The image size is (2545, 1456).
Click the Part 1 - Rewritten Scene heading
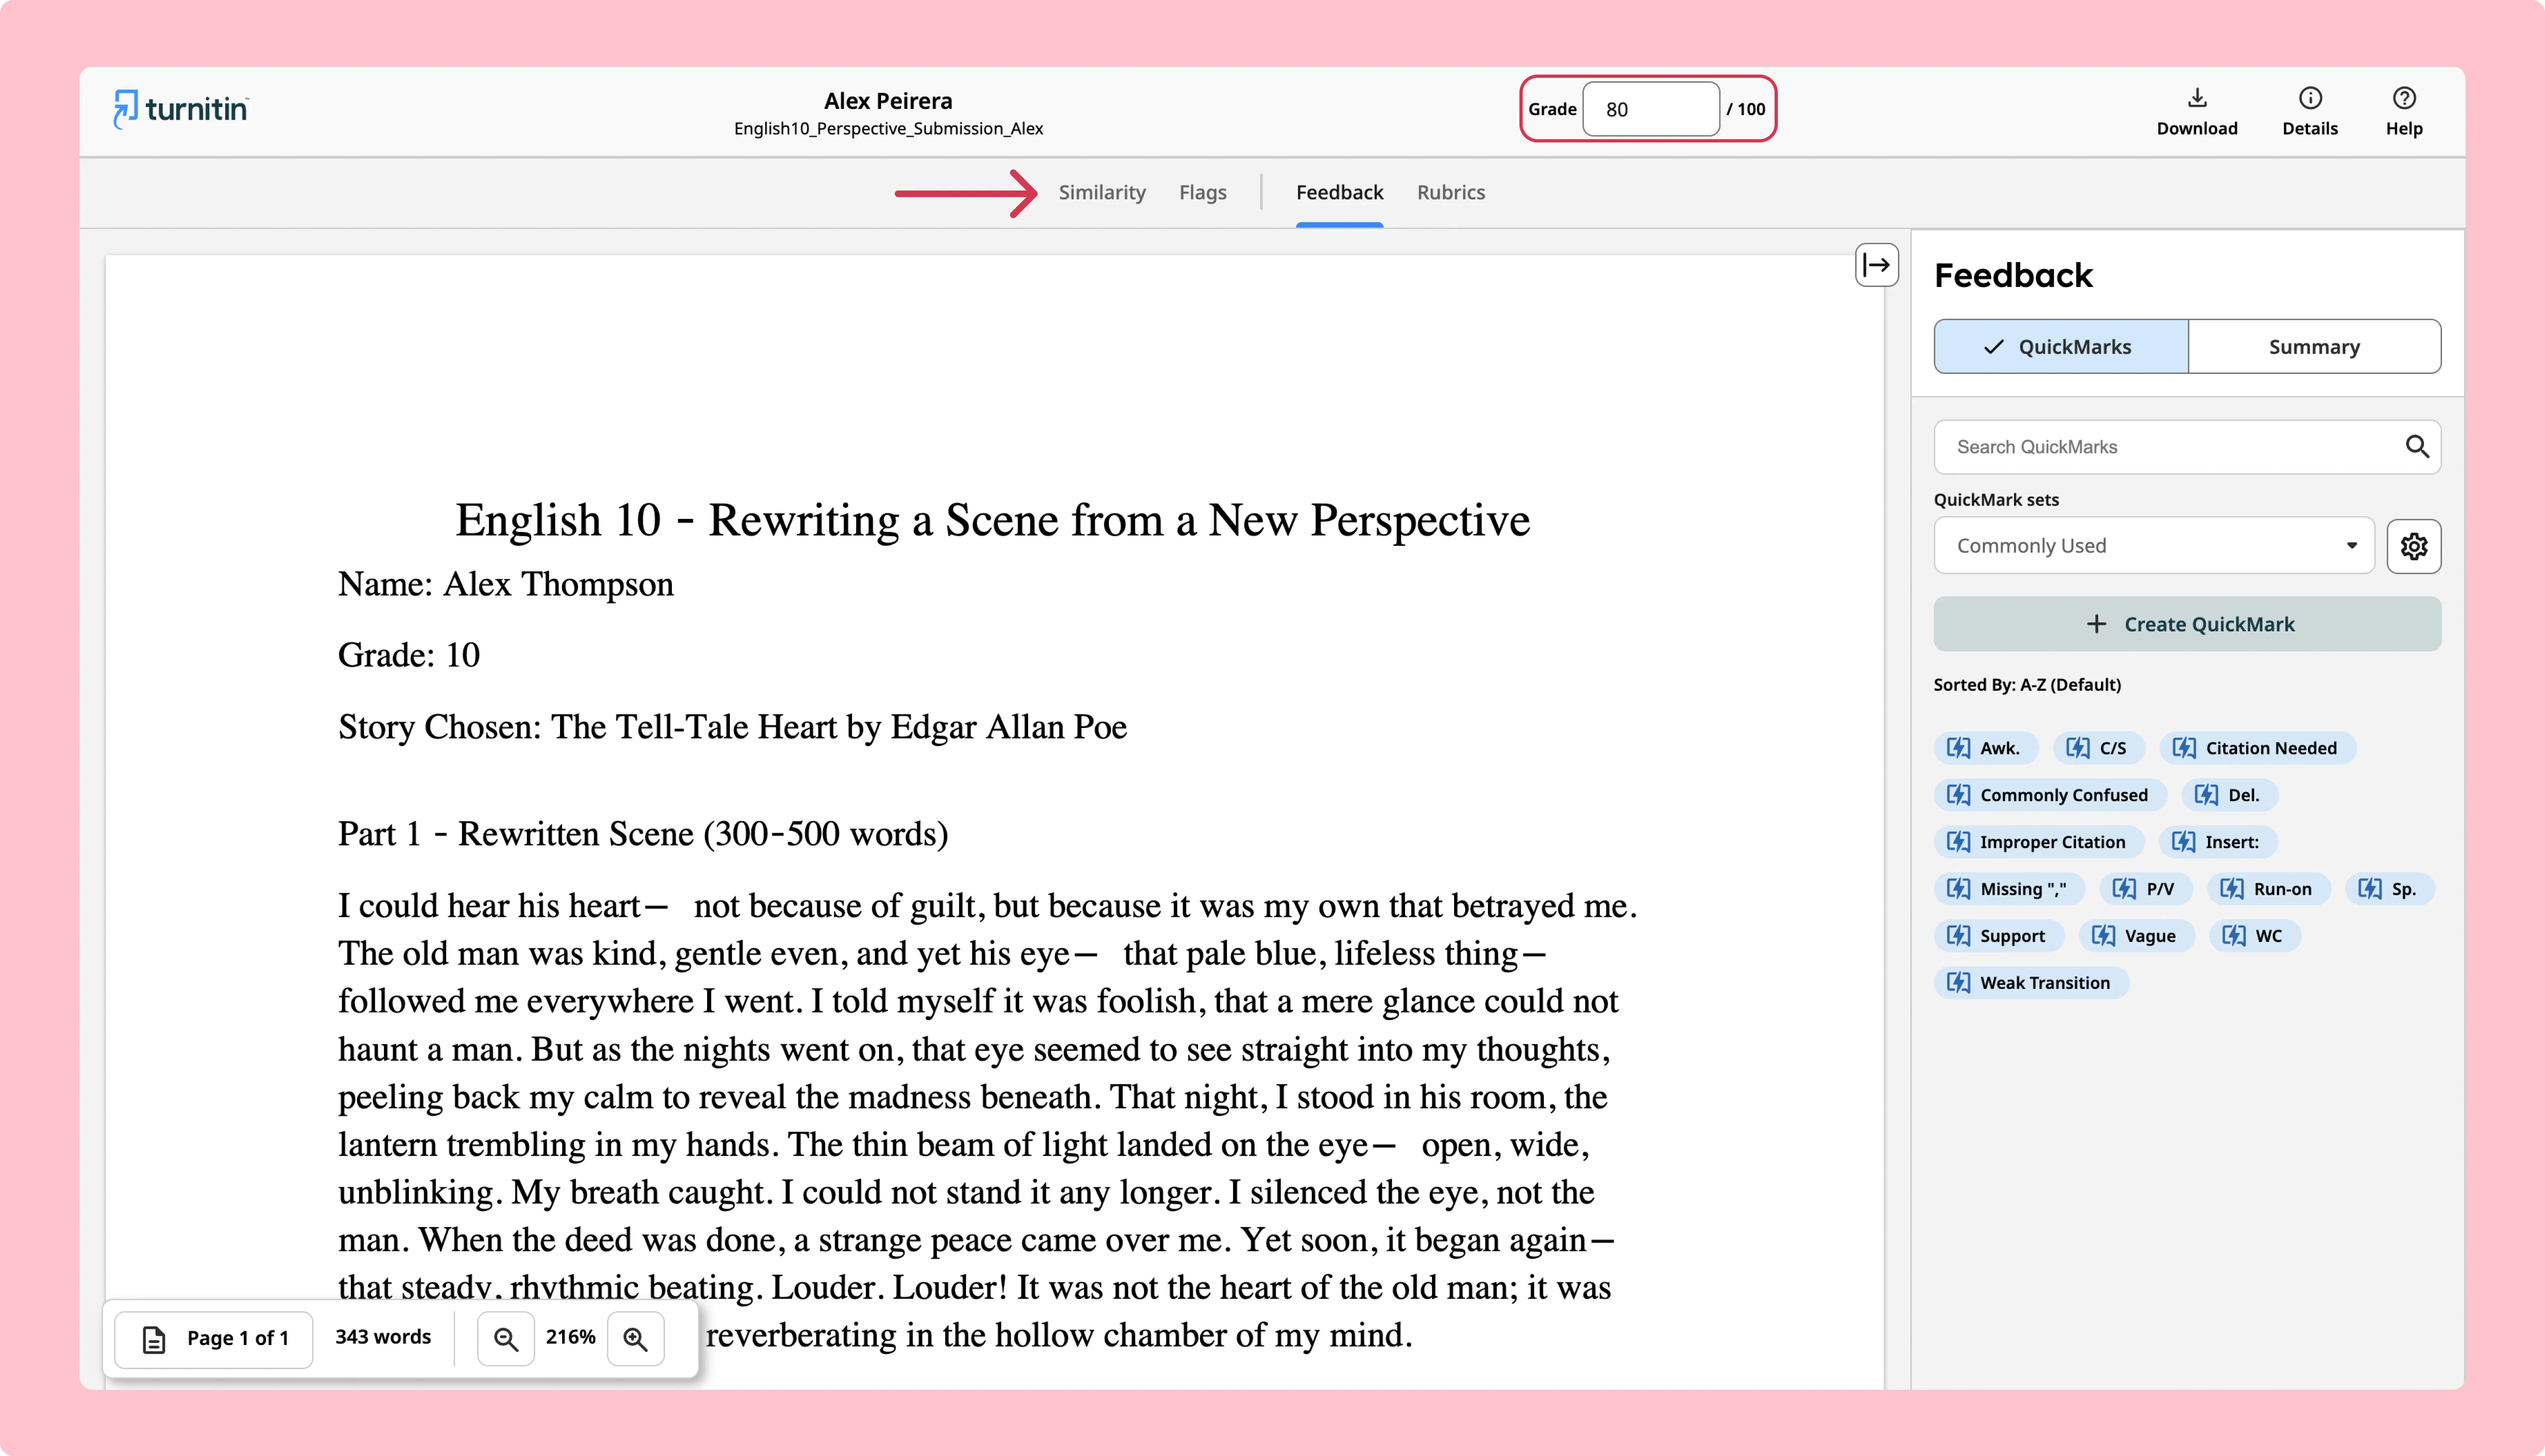coord(643,834)
